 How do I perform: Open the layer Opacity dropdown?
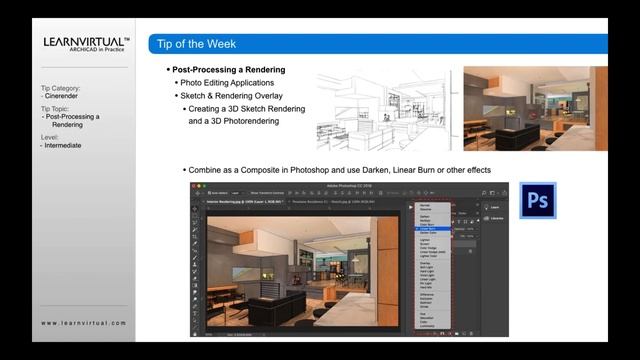477,229
